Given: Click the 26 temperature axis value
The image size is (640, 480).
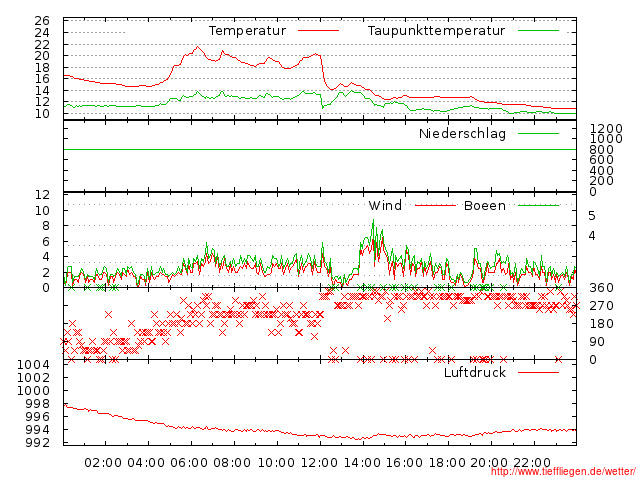Looking at the screenshot, I should pyautogui.click(x=42, y=21).
